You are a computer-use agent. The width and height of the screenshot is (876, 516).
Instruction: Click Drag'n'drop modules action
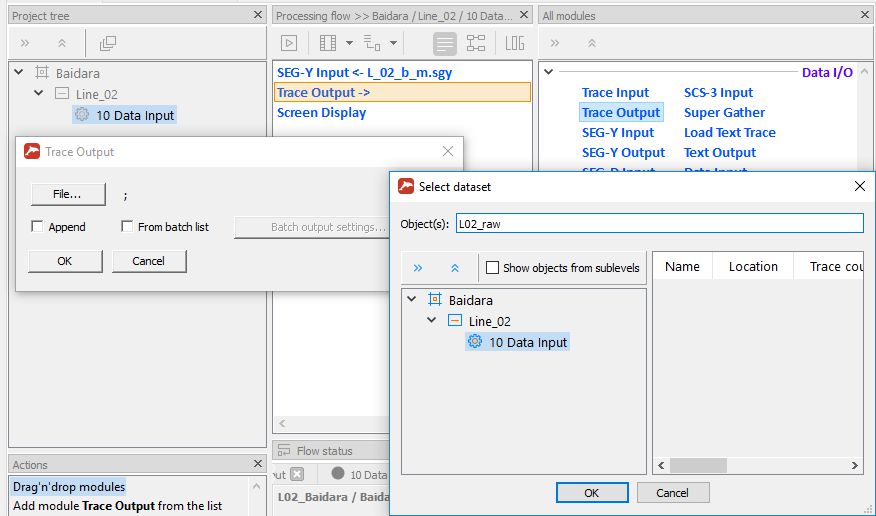[x=69, y=486]
